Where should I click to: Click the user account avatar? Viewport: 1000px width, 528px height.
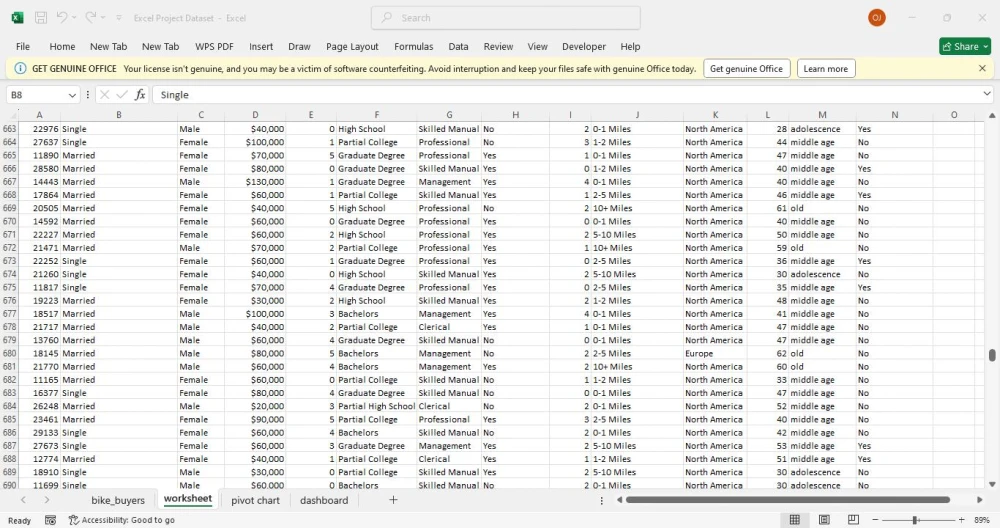click(x=877, y=18)
